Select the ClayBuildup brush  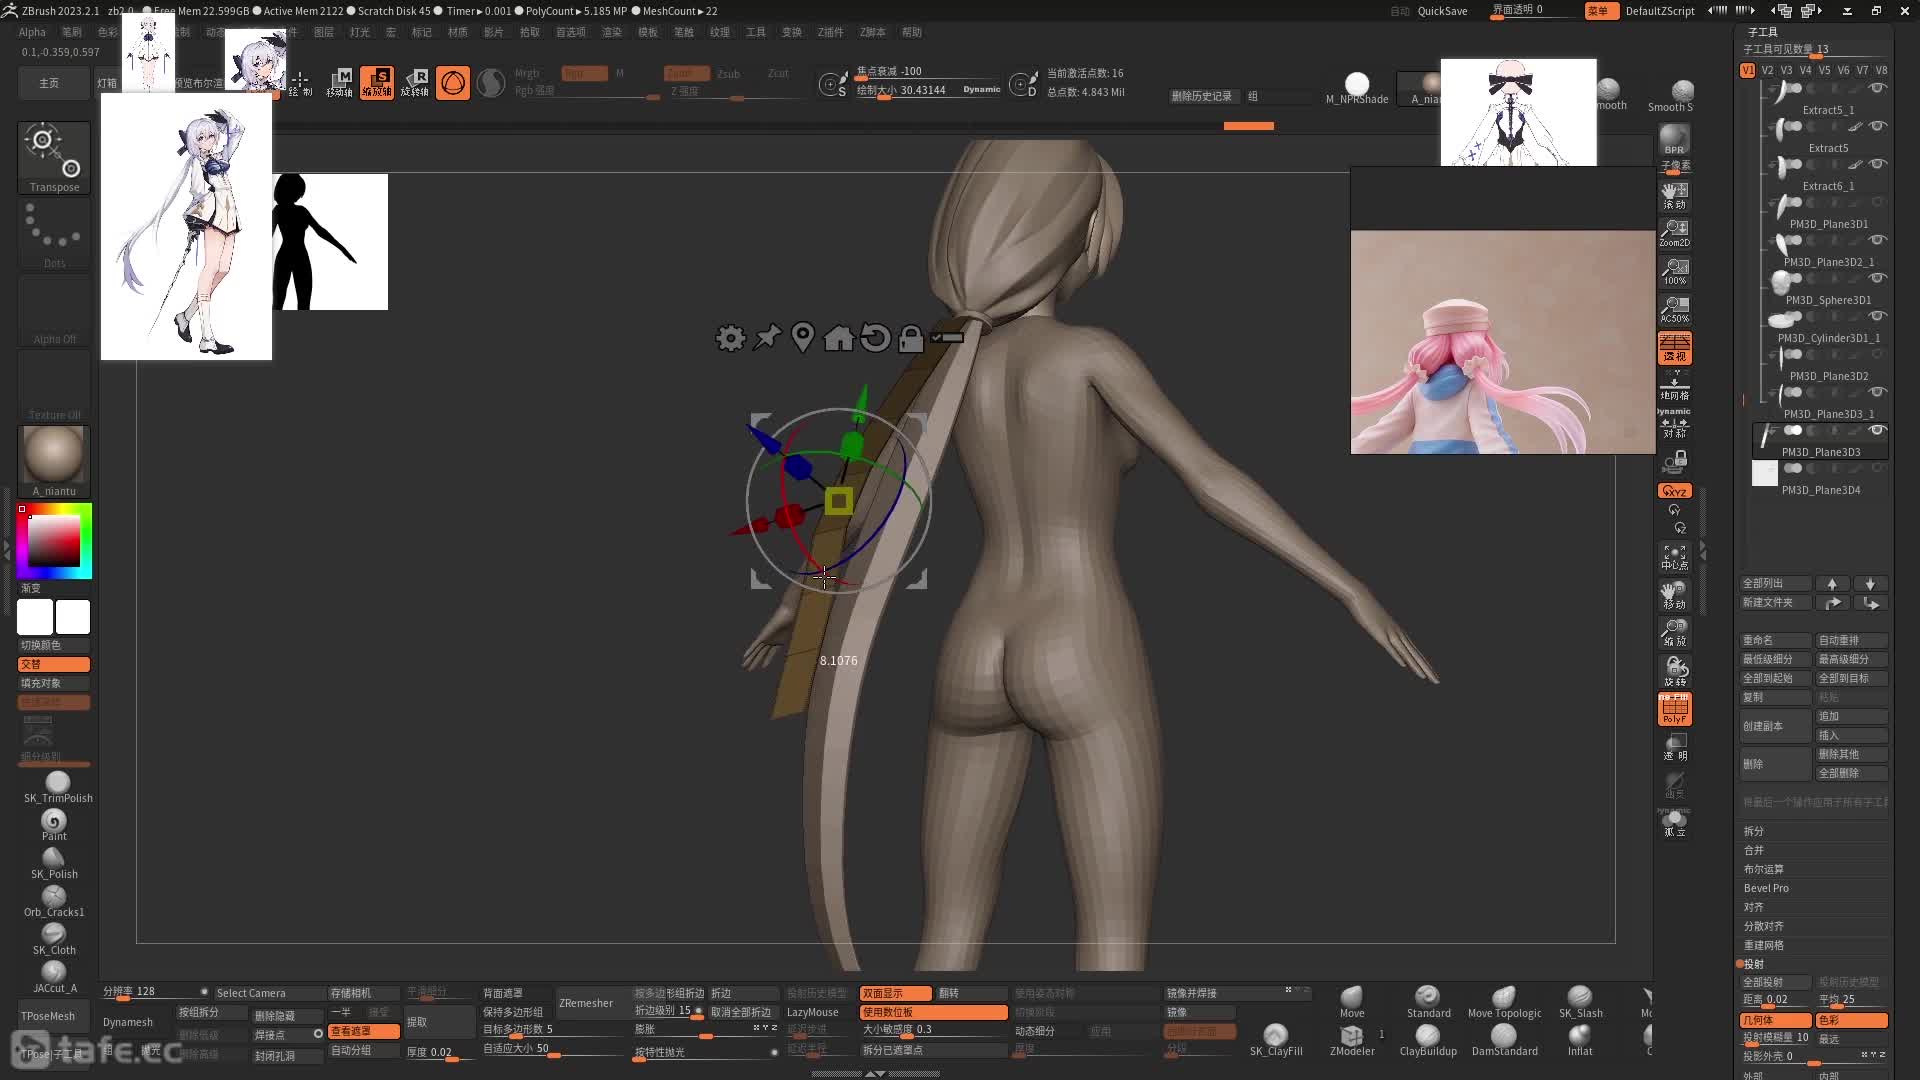(x=1428, y=1040)
